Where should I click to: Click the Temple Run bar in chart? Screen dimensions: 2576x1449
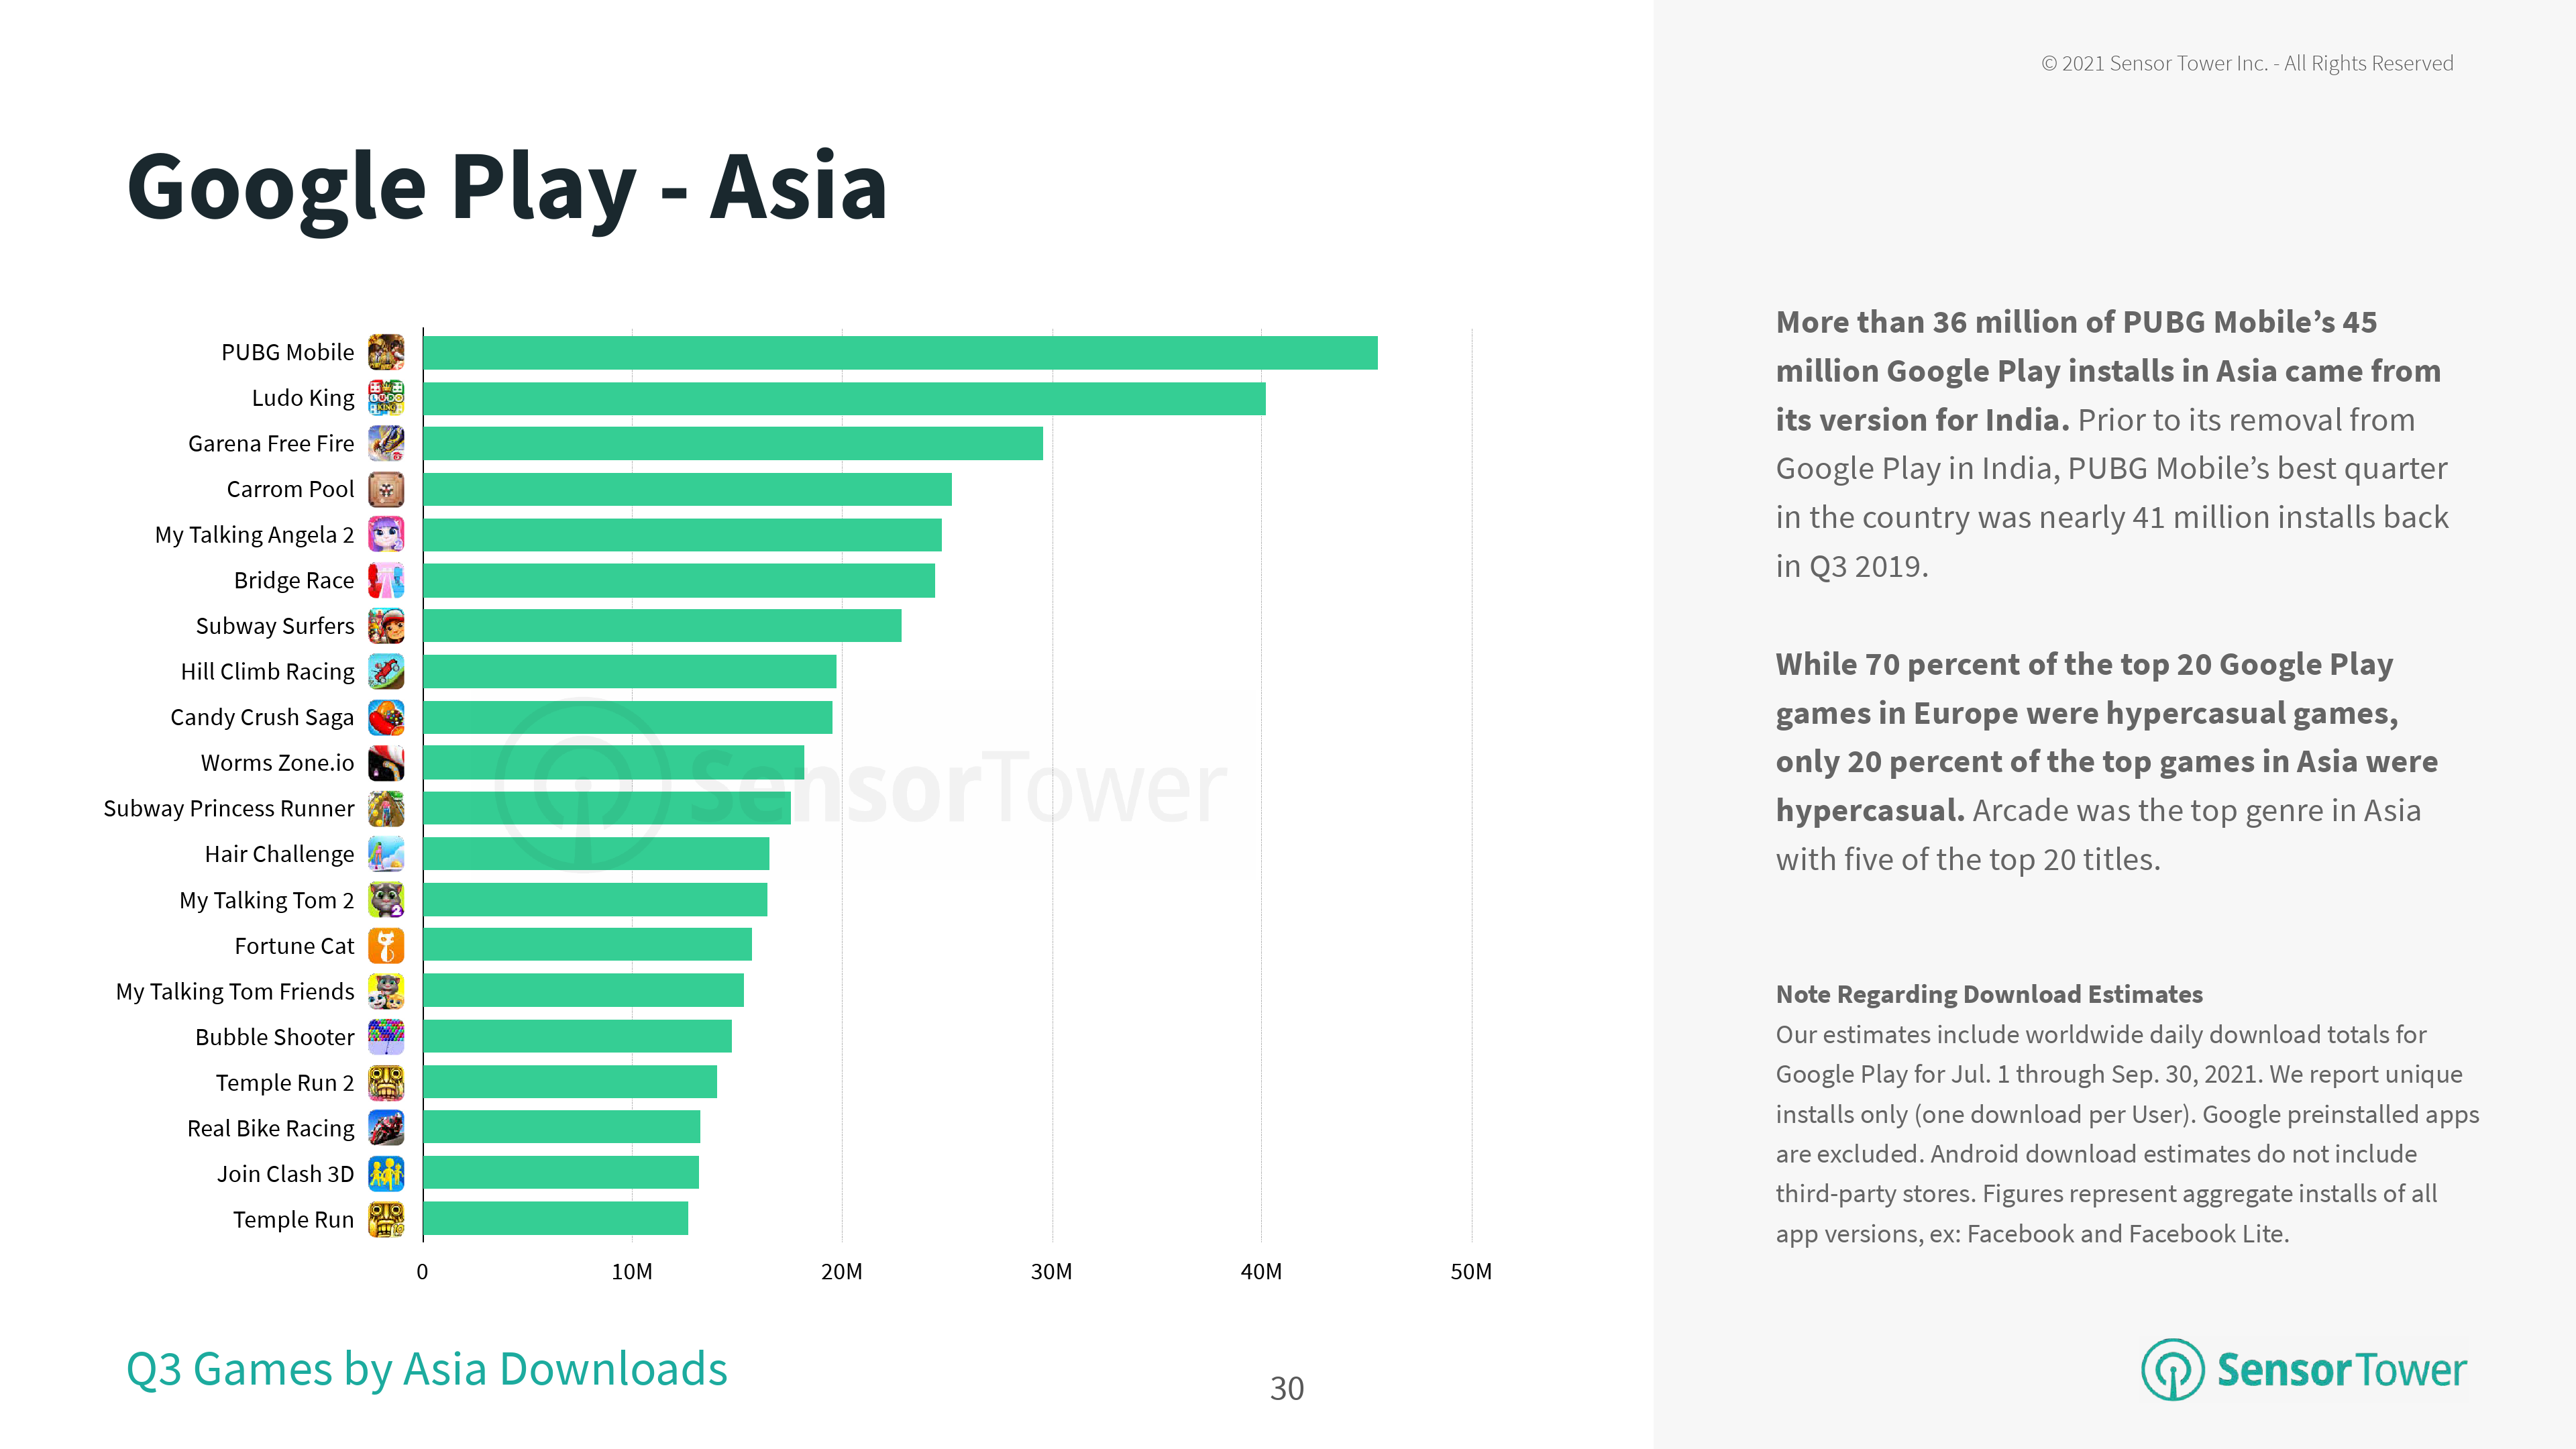click(x=556, y=1219)
